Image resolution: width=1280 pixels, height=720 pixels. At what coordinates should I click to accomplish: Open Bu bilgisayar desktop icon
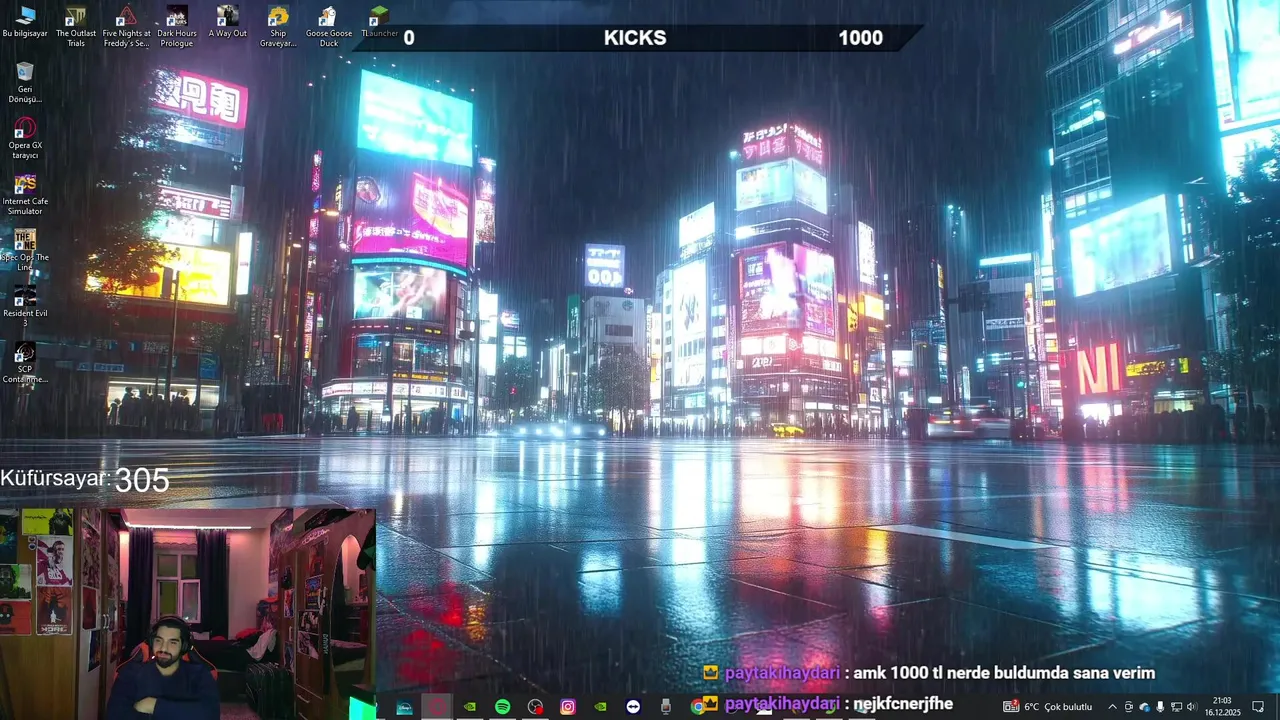click(x=25, y=21)
